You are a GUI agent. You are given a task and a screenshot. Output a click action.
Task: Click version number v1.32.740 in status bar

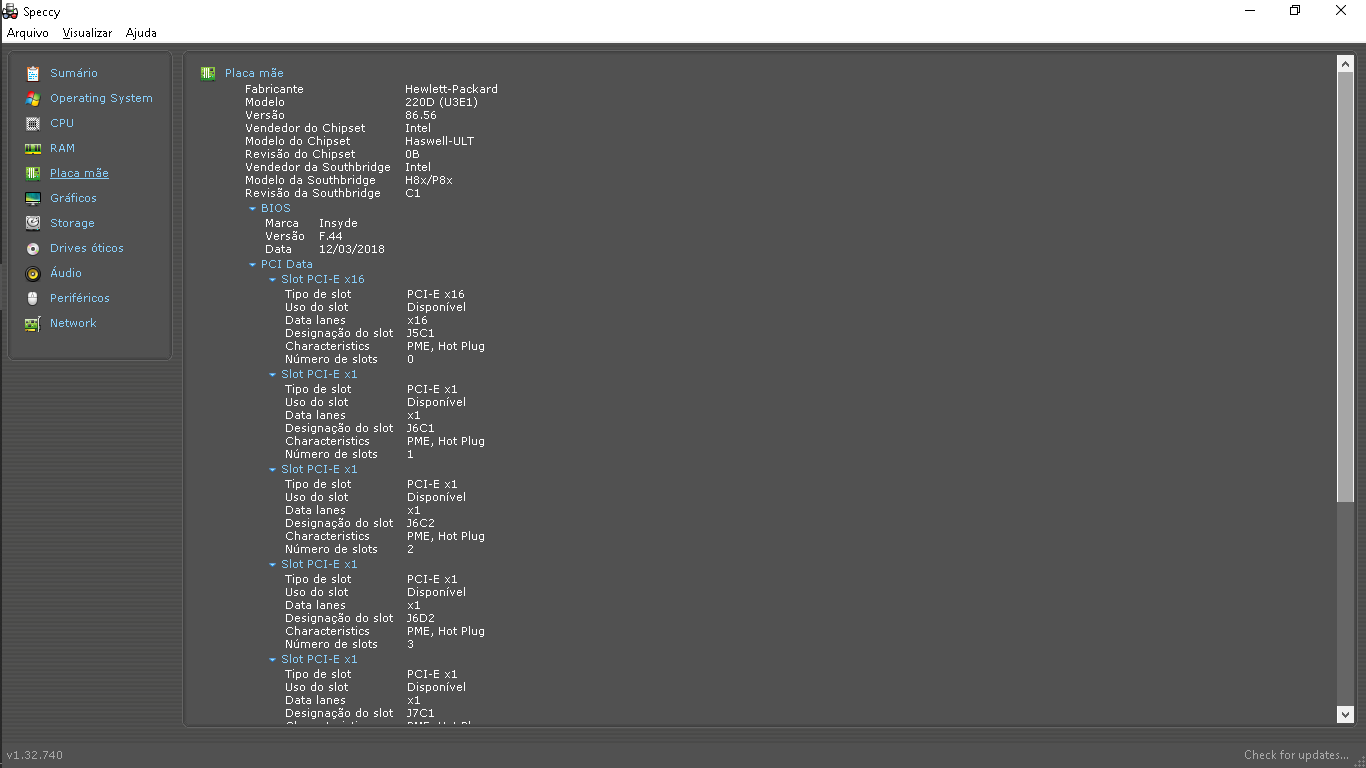(35, 755)
